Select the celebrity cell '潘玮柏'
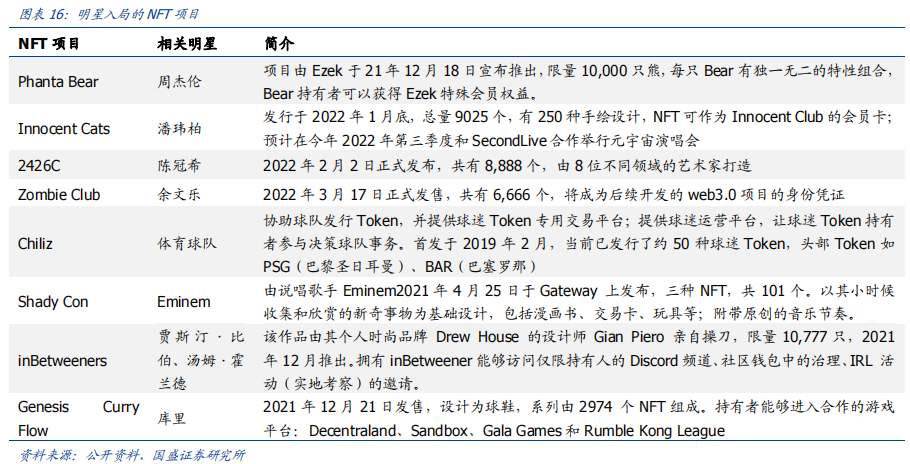 179,129
